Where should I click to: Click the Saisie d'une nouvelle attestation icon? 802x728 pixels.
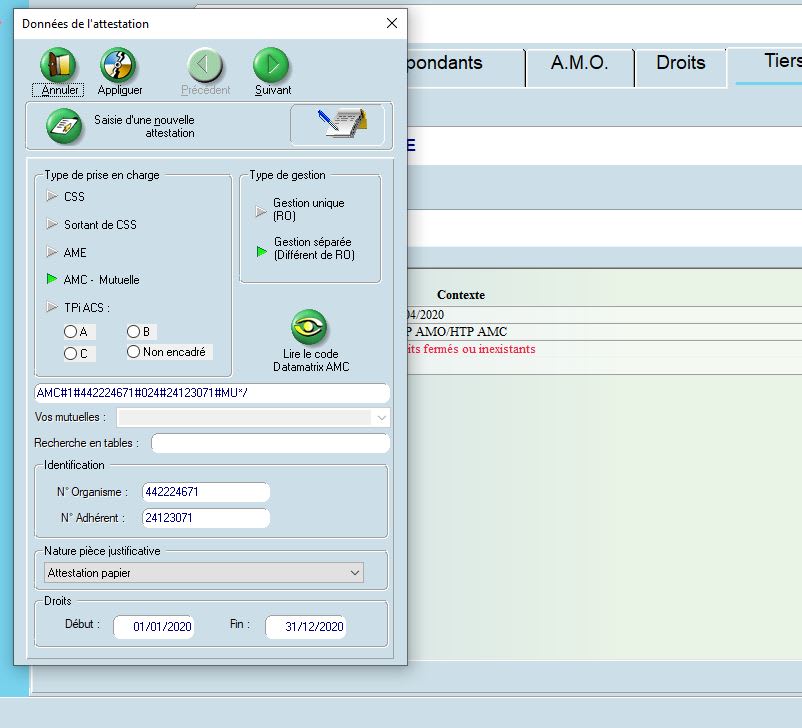pos(64,126)
